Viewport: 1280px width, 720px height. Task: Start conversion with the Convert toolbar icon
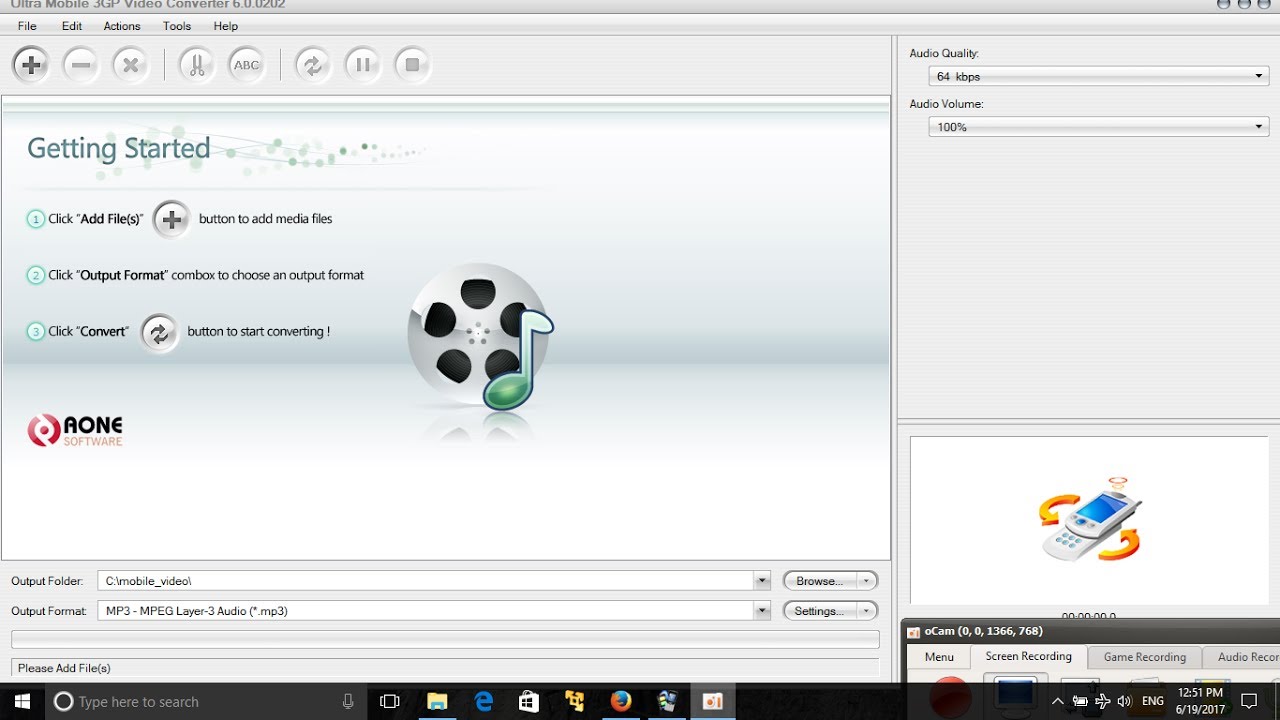tap(313, 65)
